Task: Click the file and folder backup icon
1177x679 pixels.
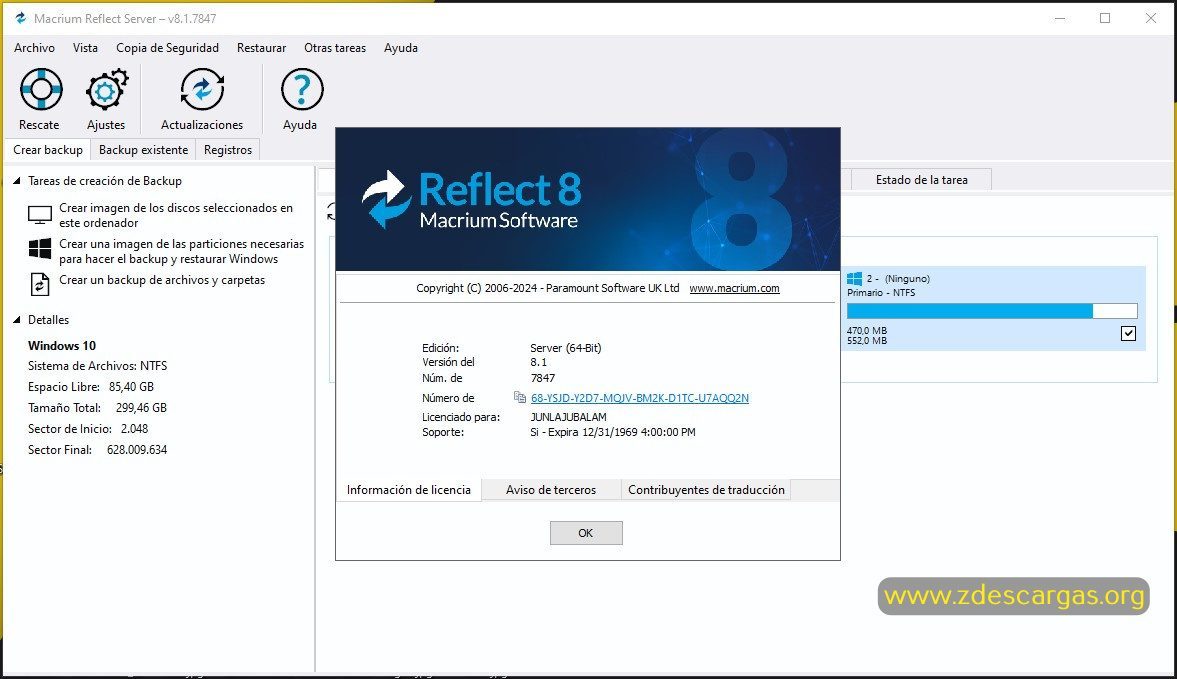Action: 40,284
